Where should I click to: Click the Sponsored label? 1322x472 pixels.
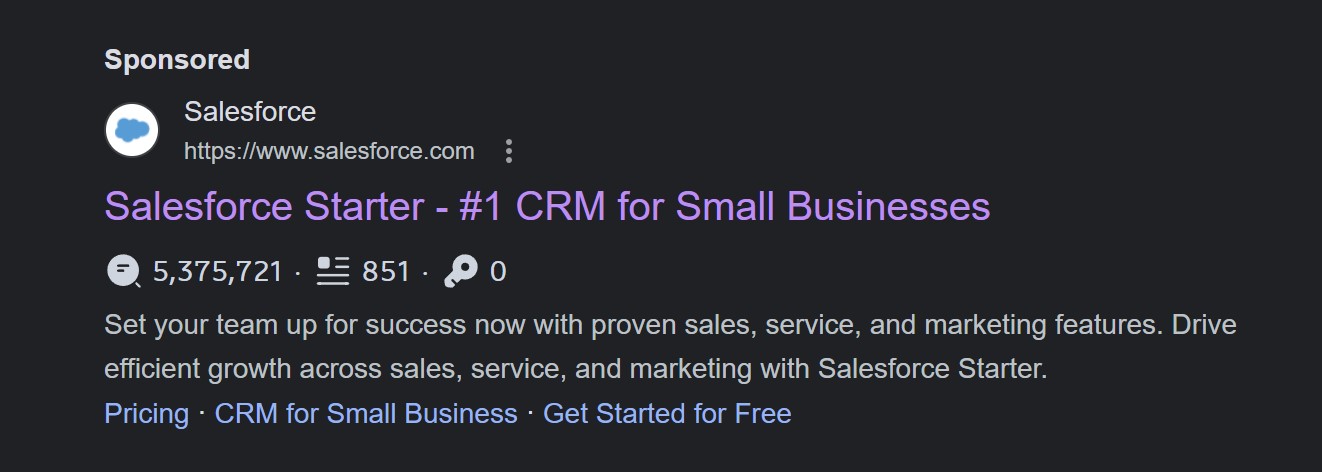pos(177,60)
